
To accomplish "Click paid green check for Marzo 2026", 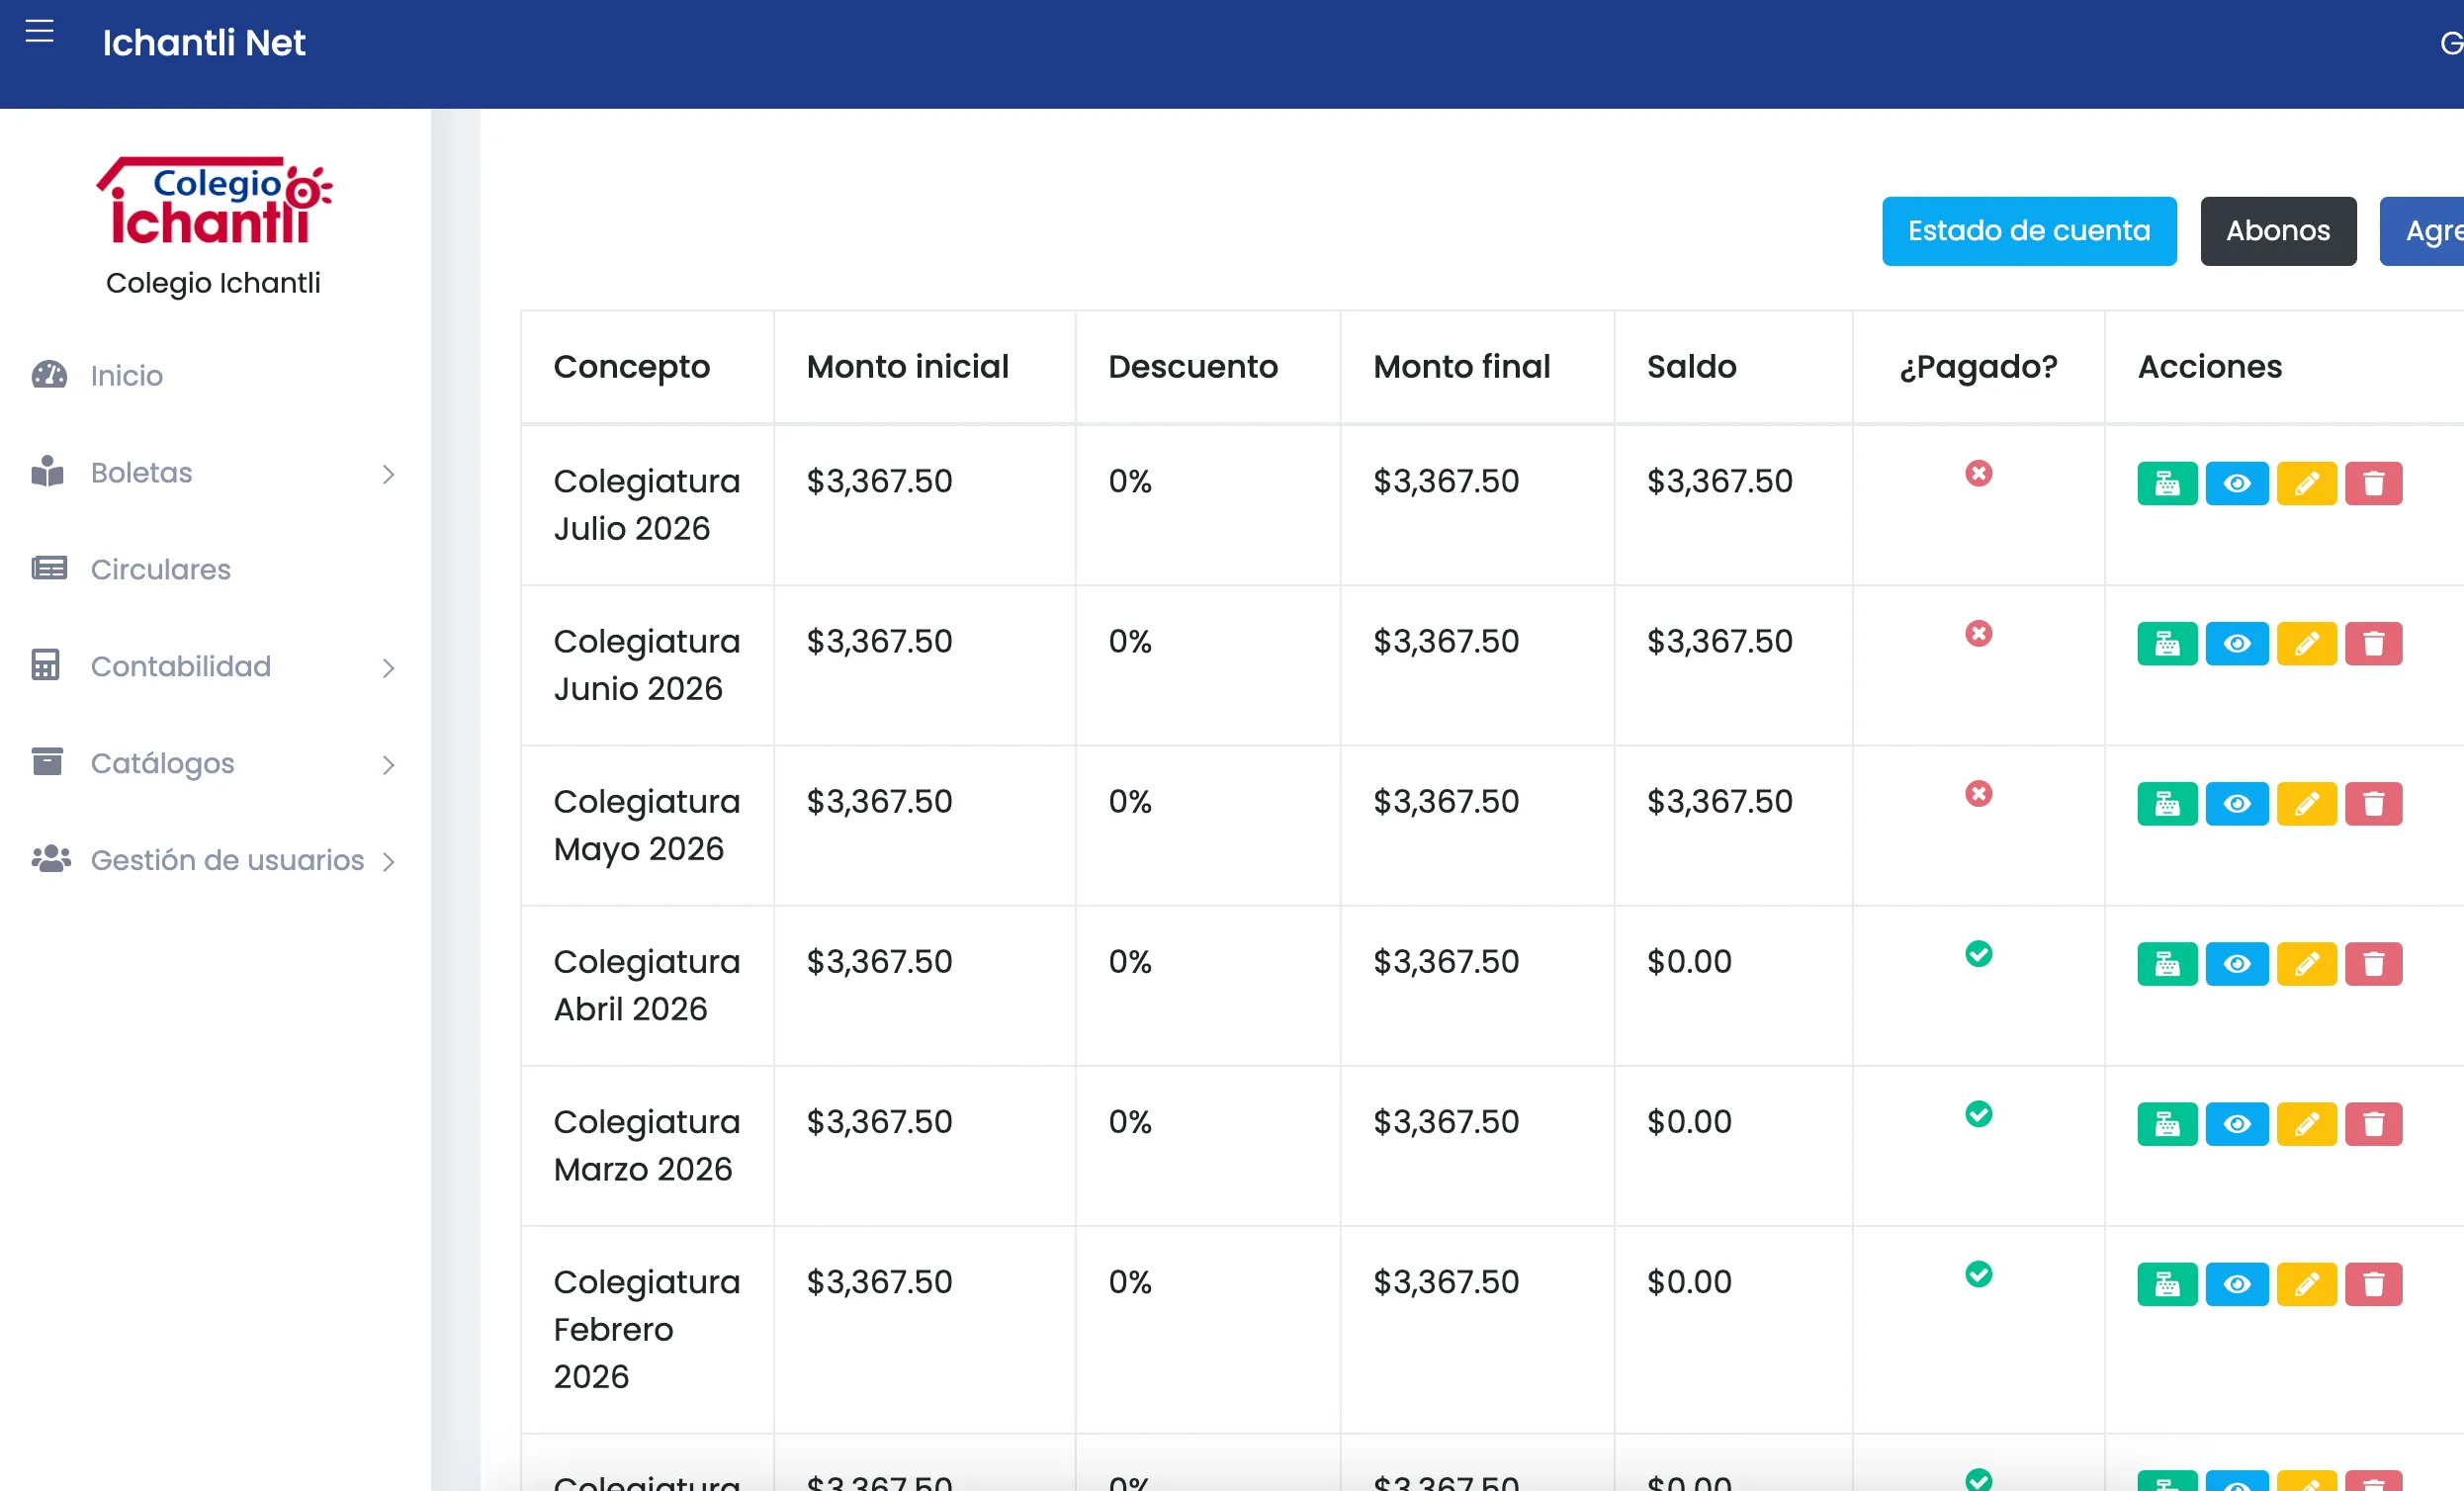I will tap(1978, 1113).
